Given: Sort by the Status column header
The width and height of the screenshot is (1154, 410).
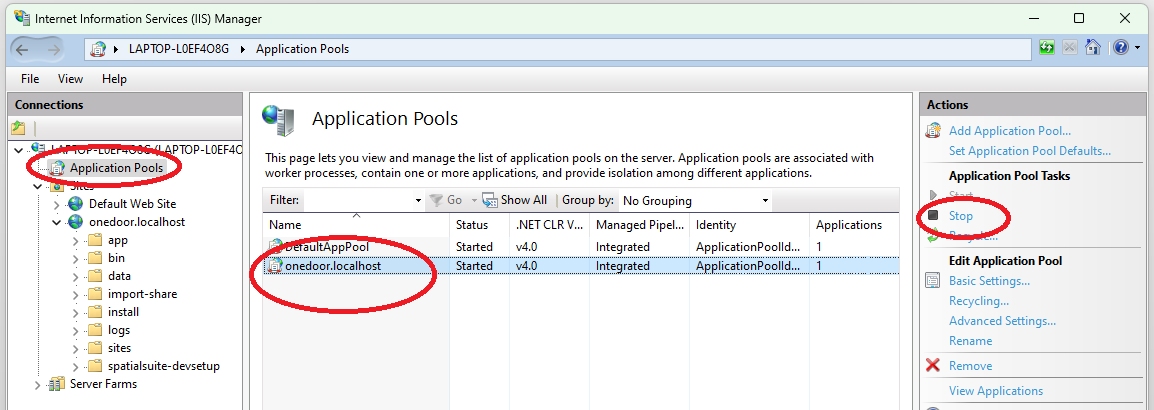Looking at the screenshot, I should pos(479,225).
